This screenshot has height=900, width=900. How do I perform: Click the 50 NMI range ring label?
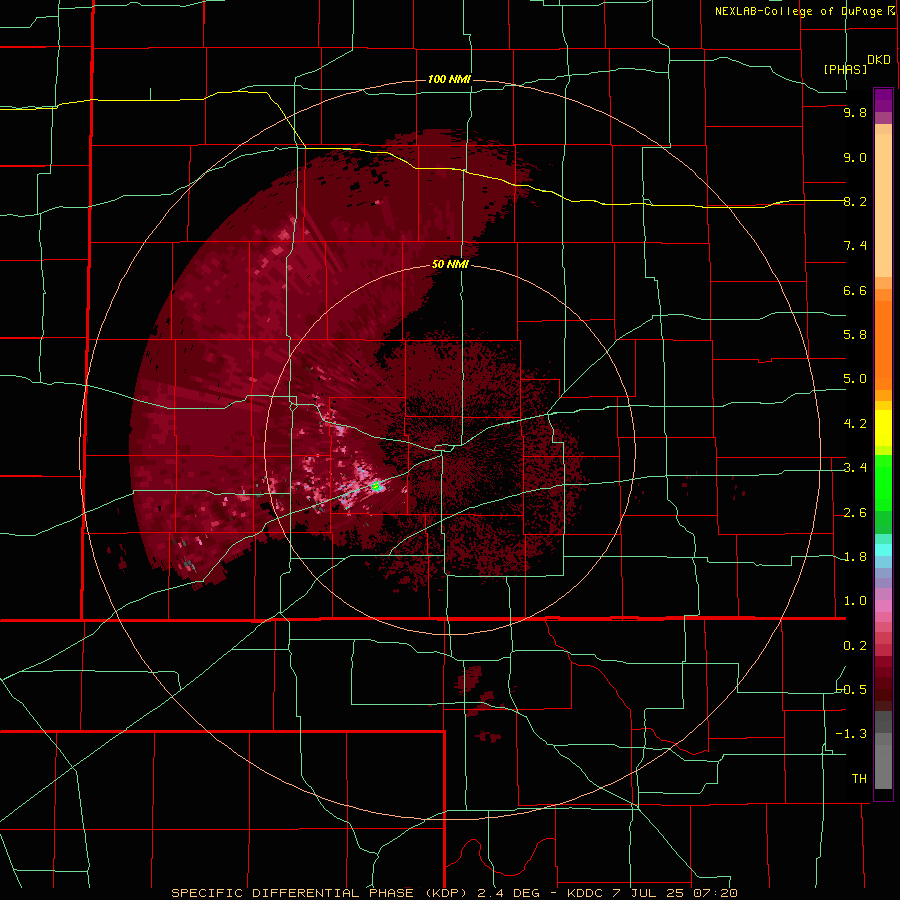(x=450, y=265)
